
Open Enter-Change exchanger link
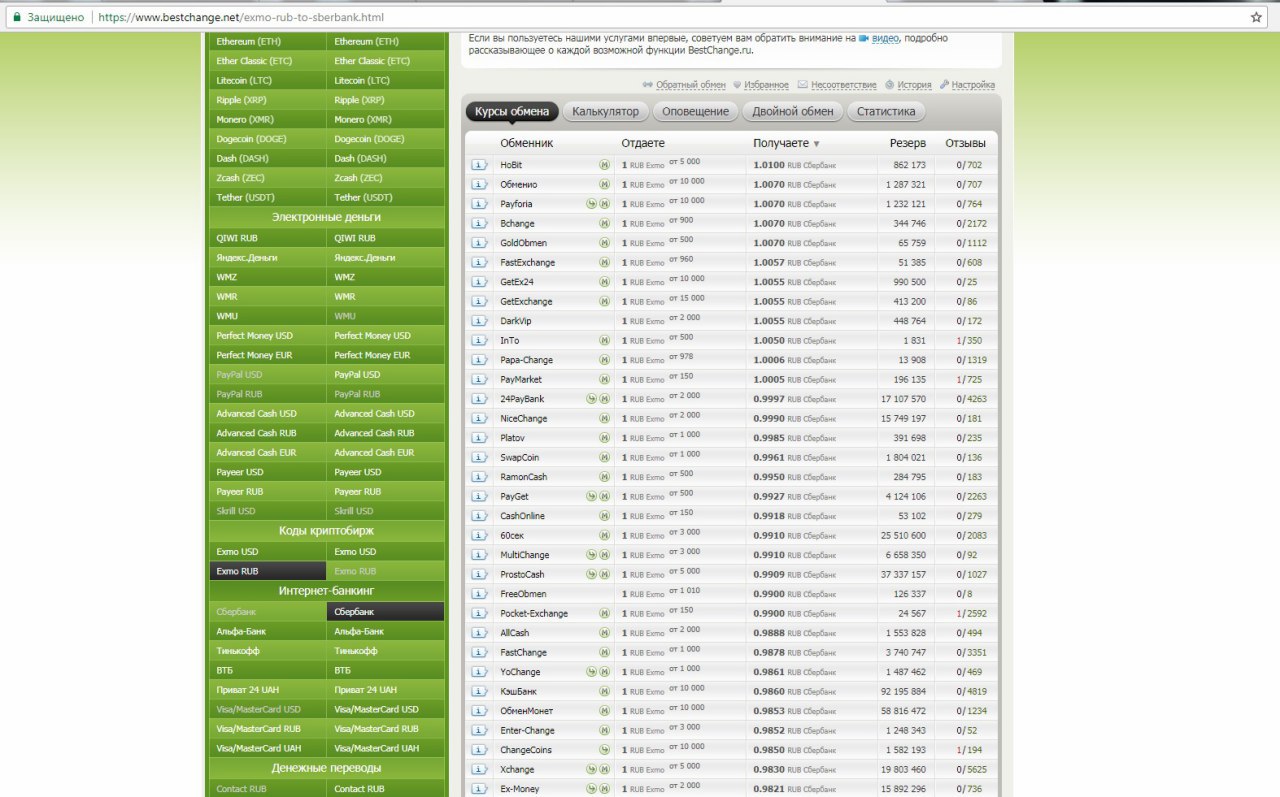pos(527,731)
